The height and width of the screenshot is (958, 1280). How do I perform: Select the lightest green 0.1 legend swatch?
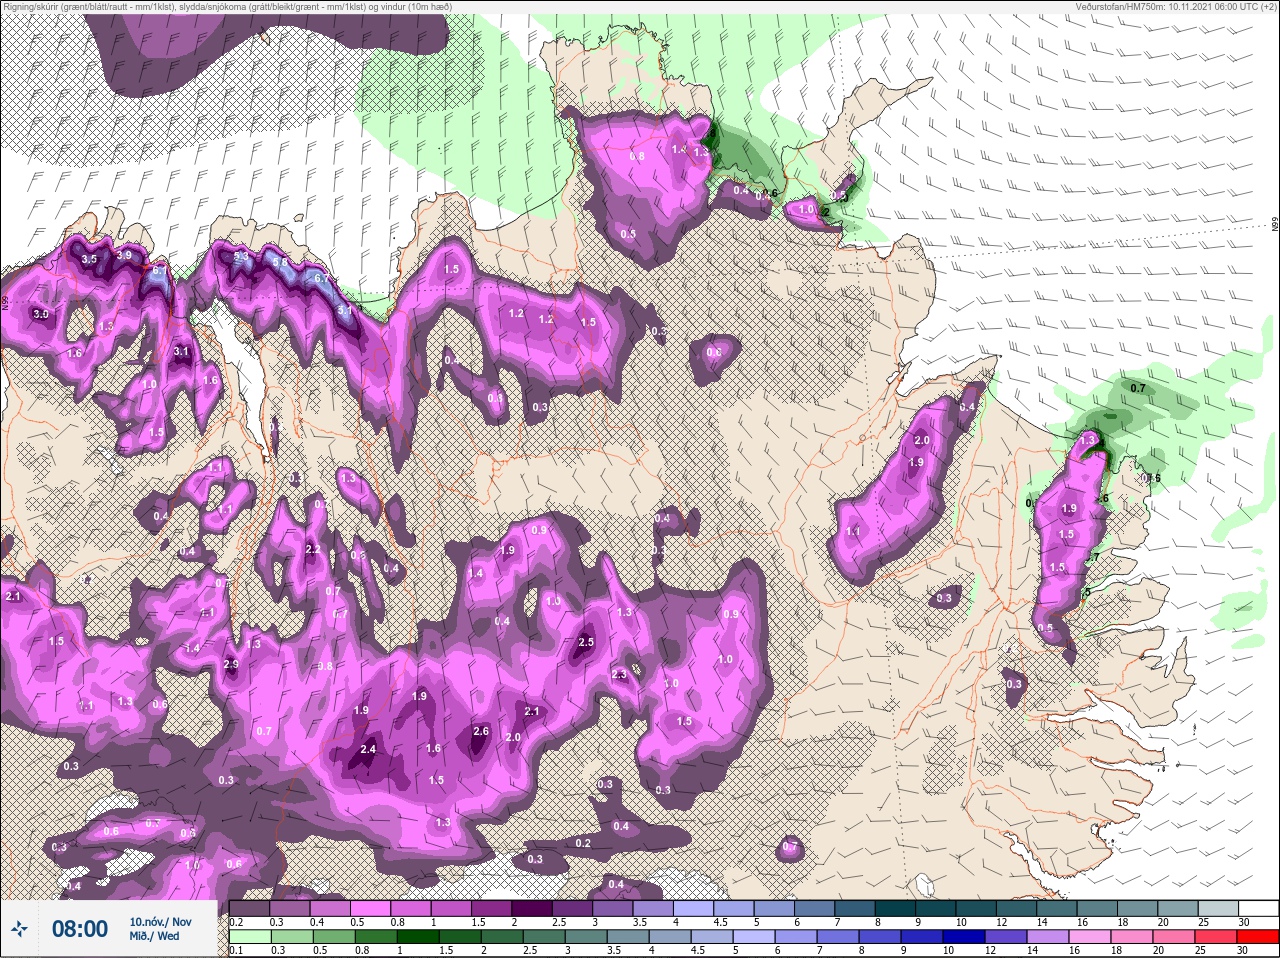pyautogui.click(x=249, y=937)
